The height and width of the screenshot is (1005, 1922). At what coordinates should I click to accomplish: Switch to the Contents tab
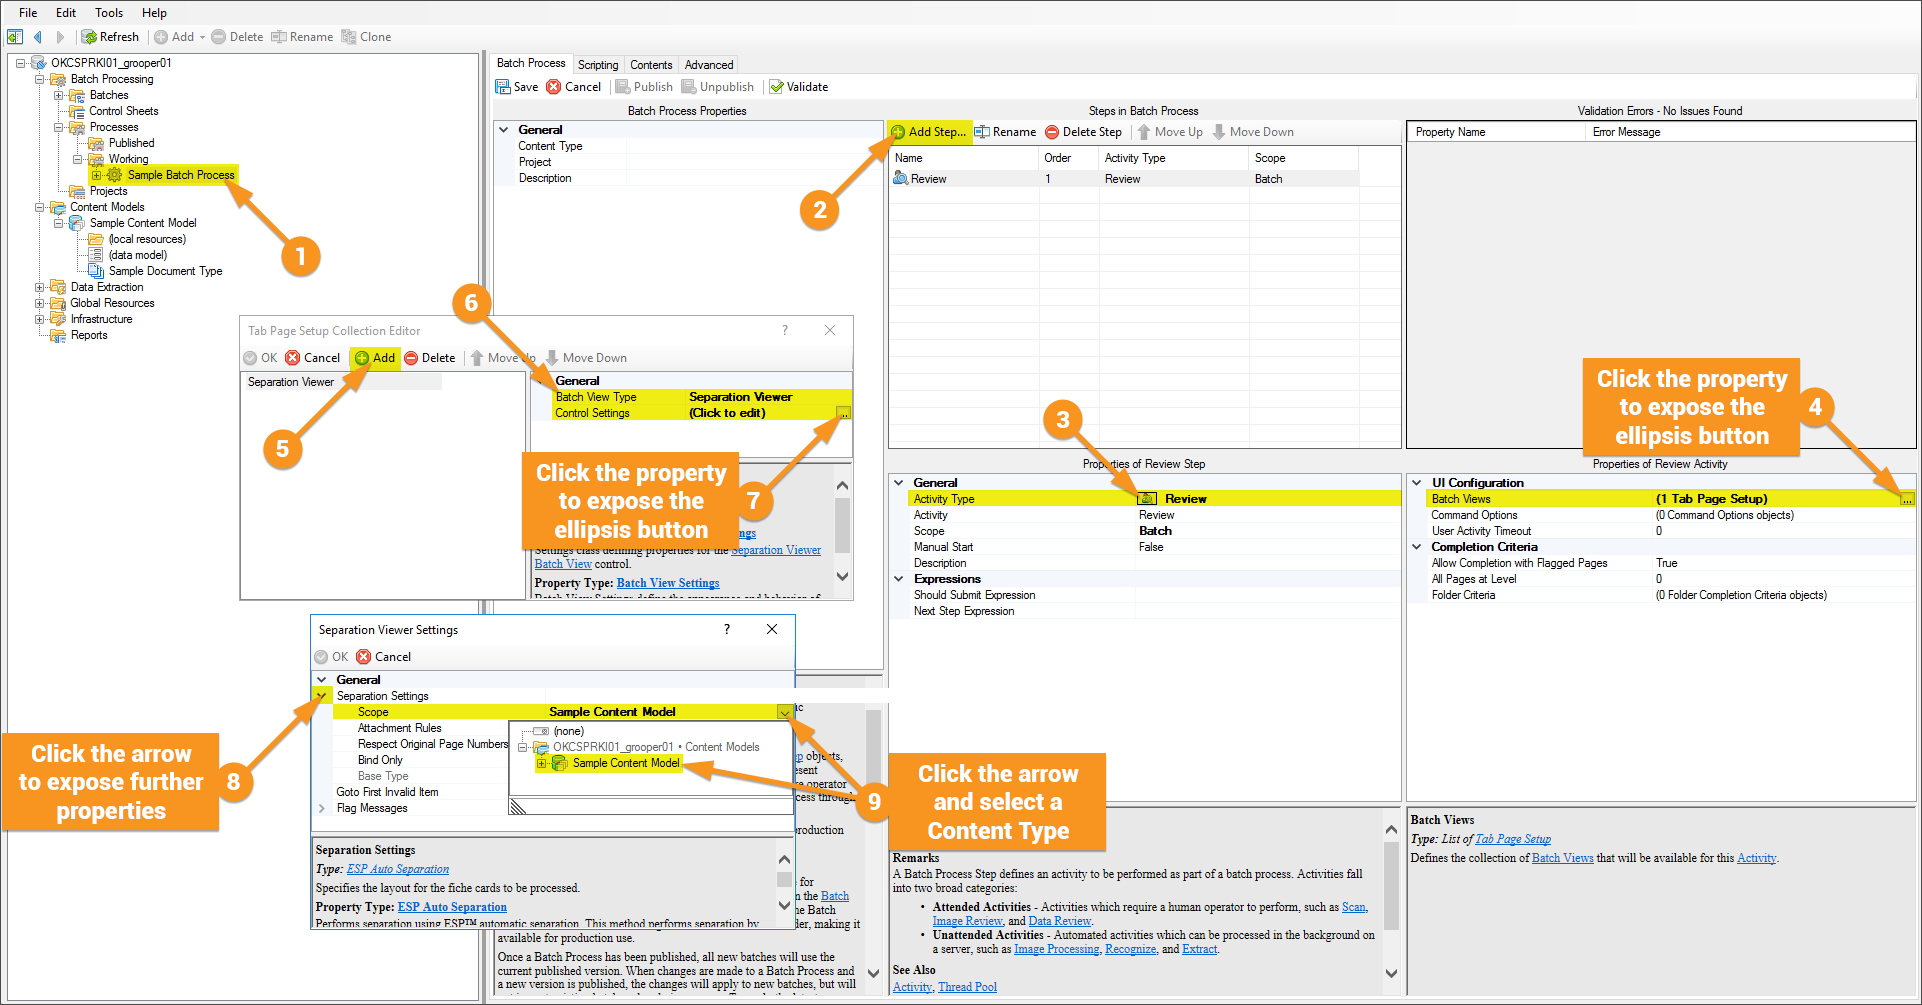pyautogui.click(x=651, y=65)
